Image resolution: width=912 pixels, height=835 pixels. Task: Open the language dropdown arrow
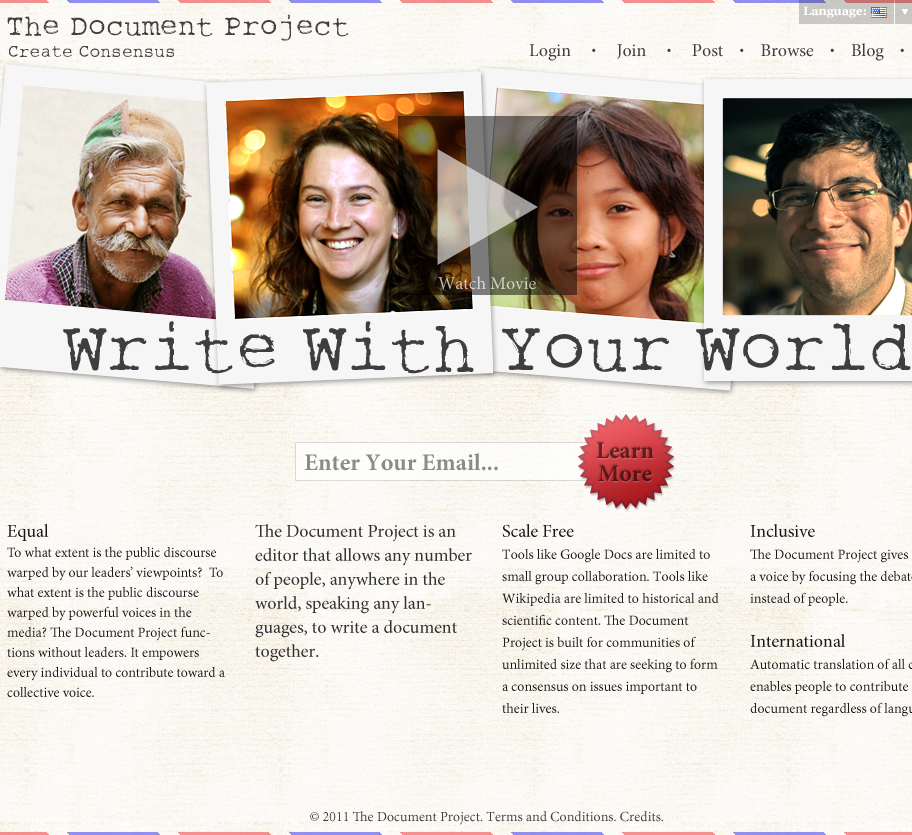click(904, 12)
